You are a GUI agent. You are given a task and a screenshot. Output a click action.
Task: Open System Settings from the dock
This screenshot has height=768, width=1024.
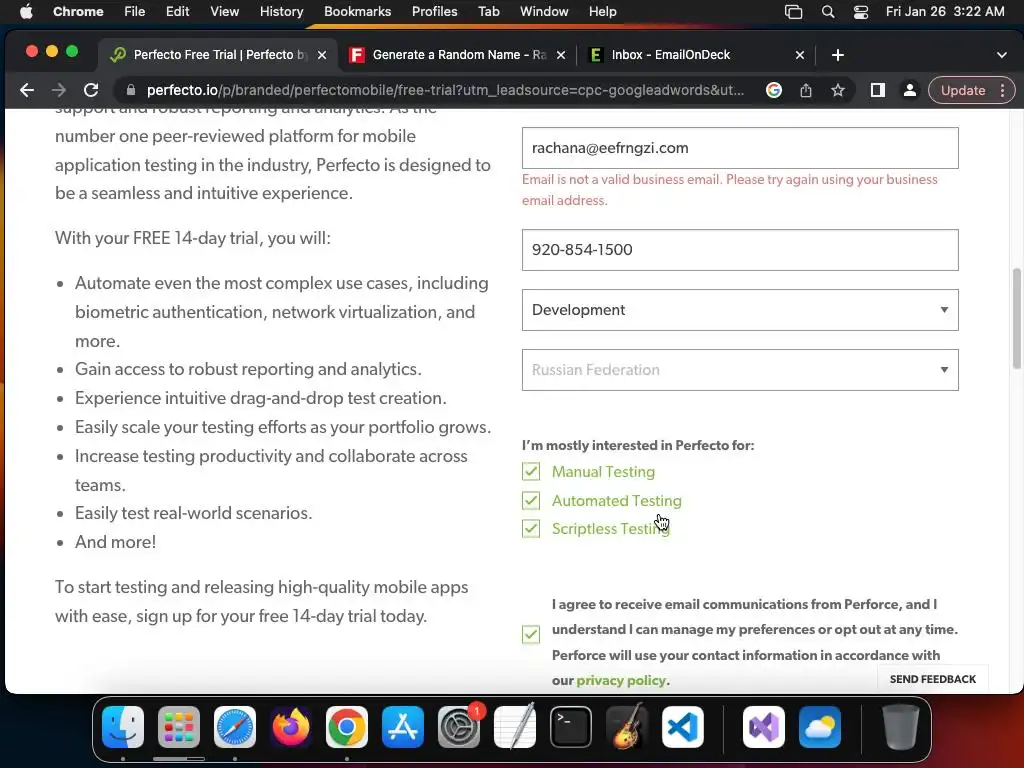click(x=459, y=727)
